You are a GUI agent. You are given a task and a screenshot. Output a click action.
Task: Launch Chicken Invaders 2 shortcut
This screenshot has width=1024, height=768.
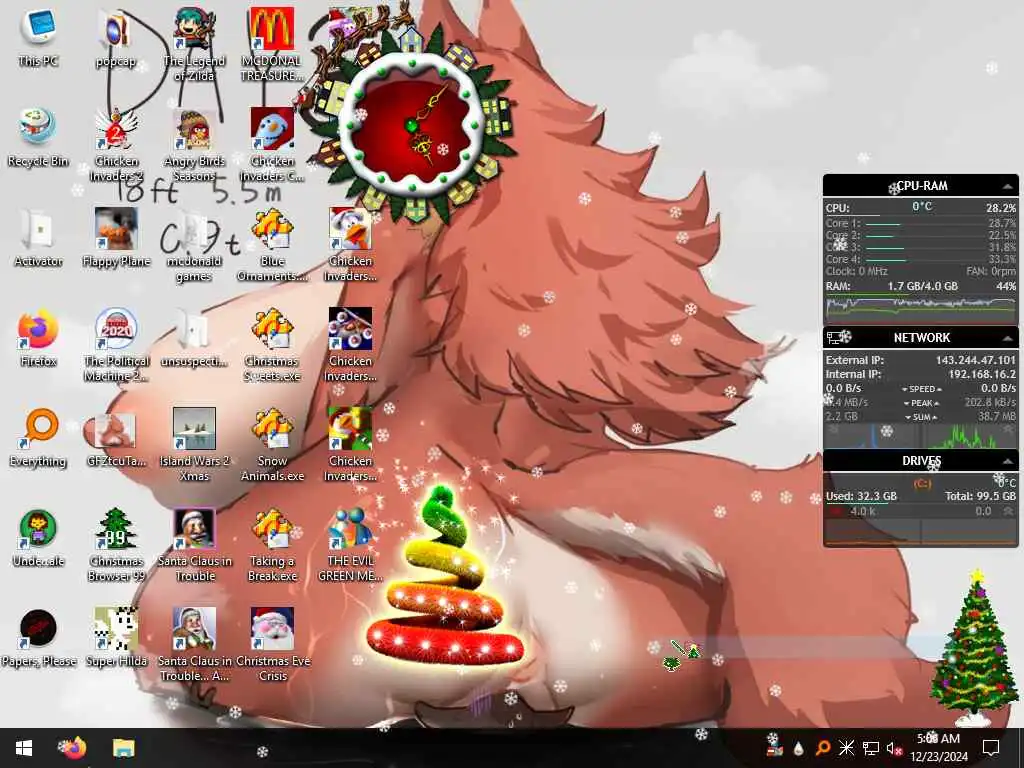tap(116, 145)
